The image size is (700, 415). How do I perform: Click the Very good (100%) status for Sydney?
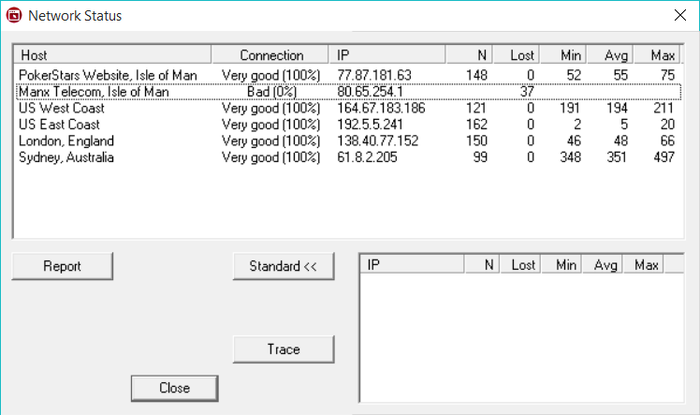click(271, 158)
